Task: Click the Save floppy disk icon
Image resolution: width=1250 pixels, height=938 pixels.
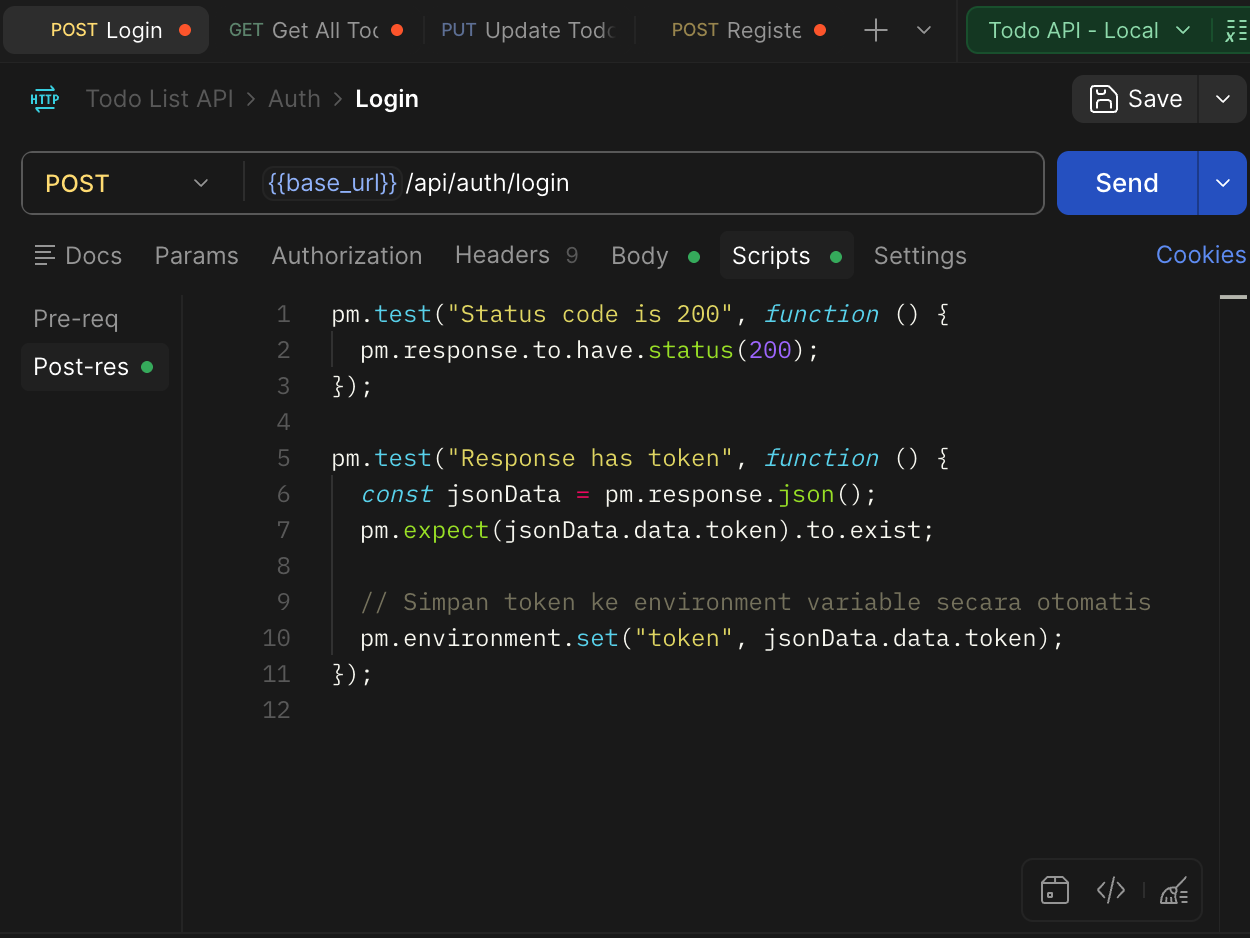Action: [1103, 99]
